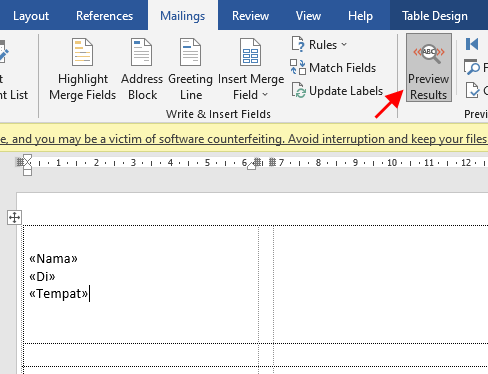488x374 pixels.
Task: Open the Rules dropdown
Action: pos(319,45)
